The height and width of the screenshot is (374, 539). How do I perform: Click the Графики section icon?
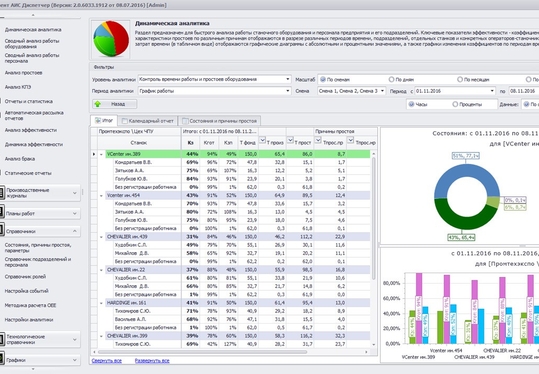(x=2, y=360)
